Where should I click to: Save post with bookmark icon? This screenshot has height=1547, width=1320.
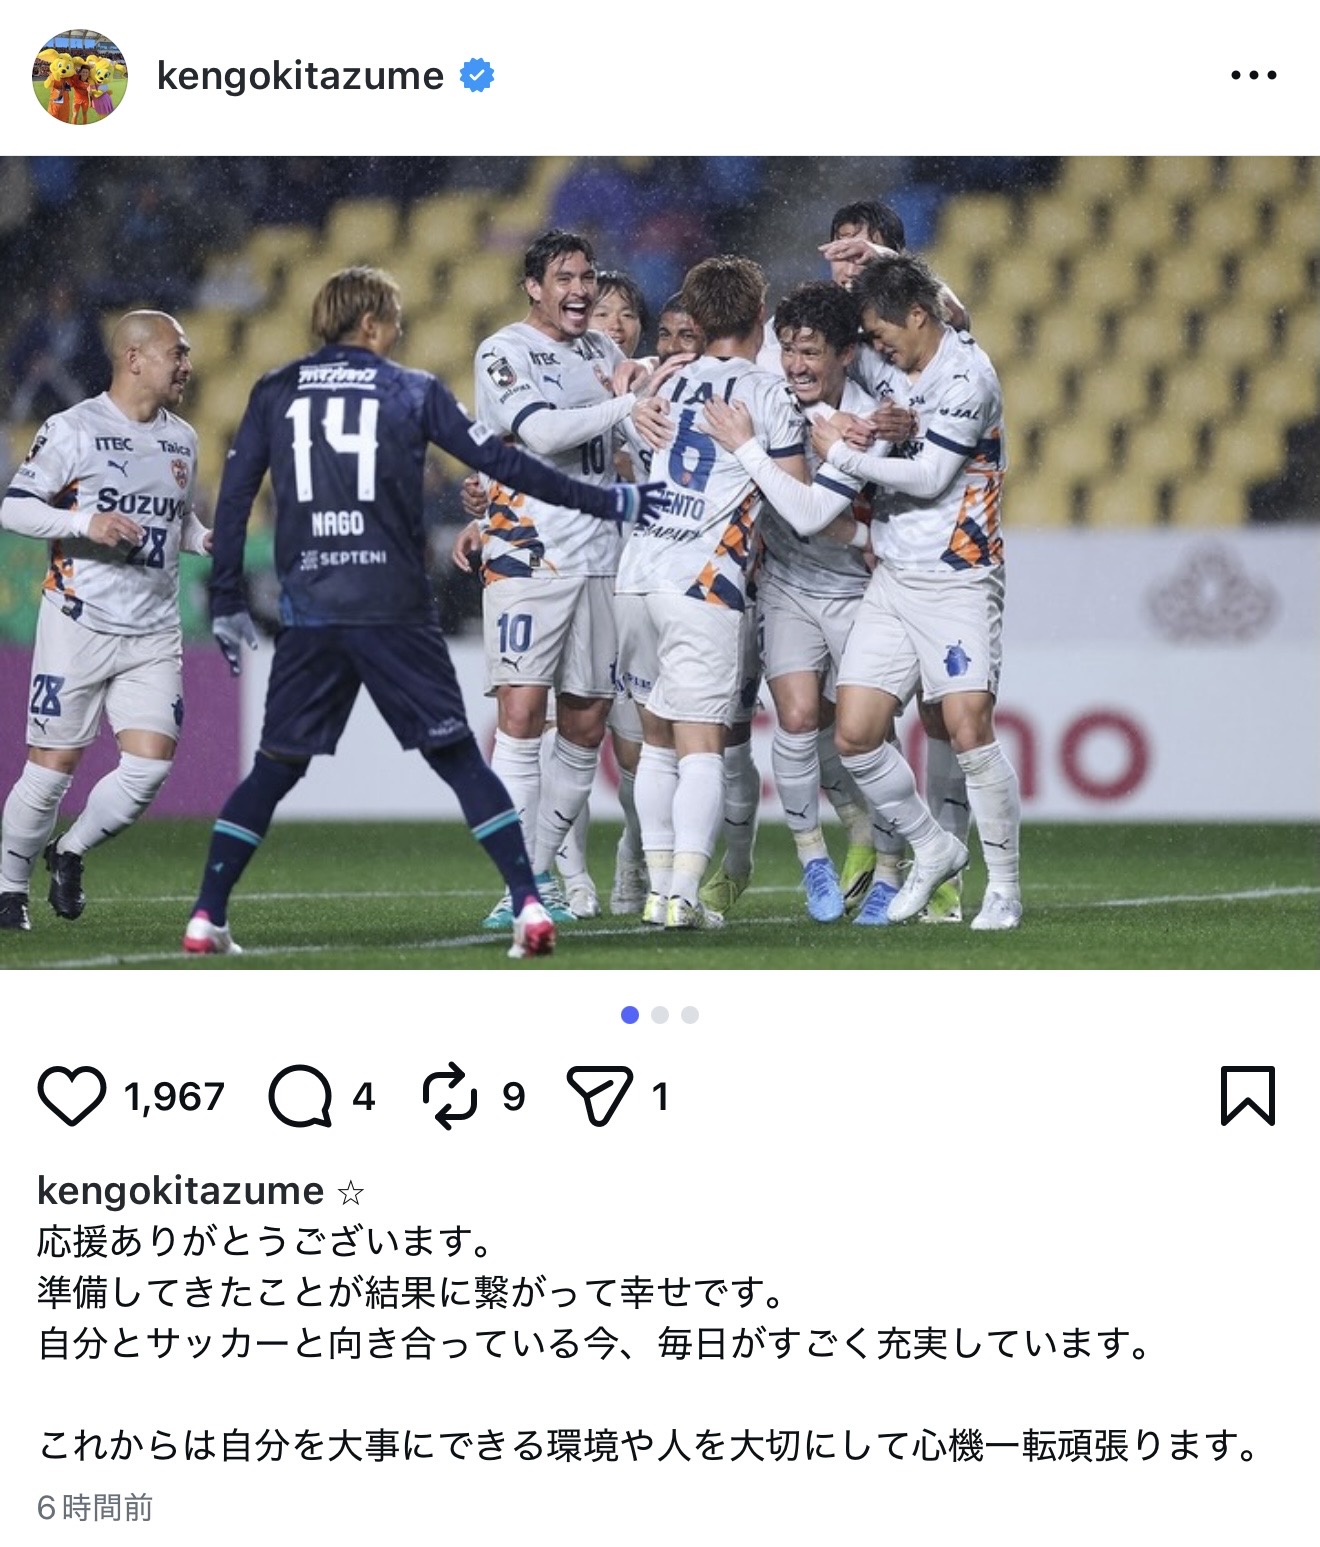(1248, 1096)
